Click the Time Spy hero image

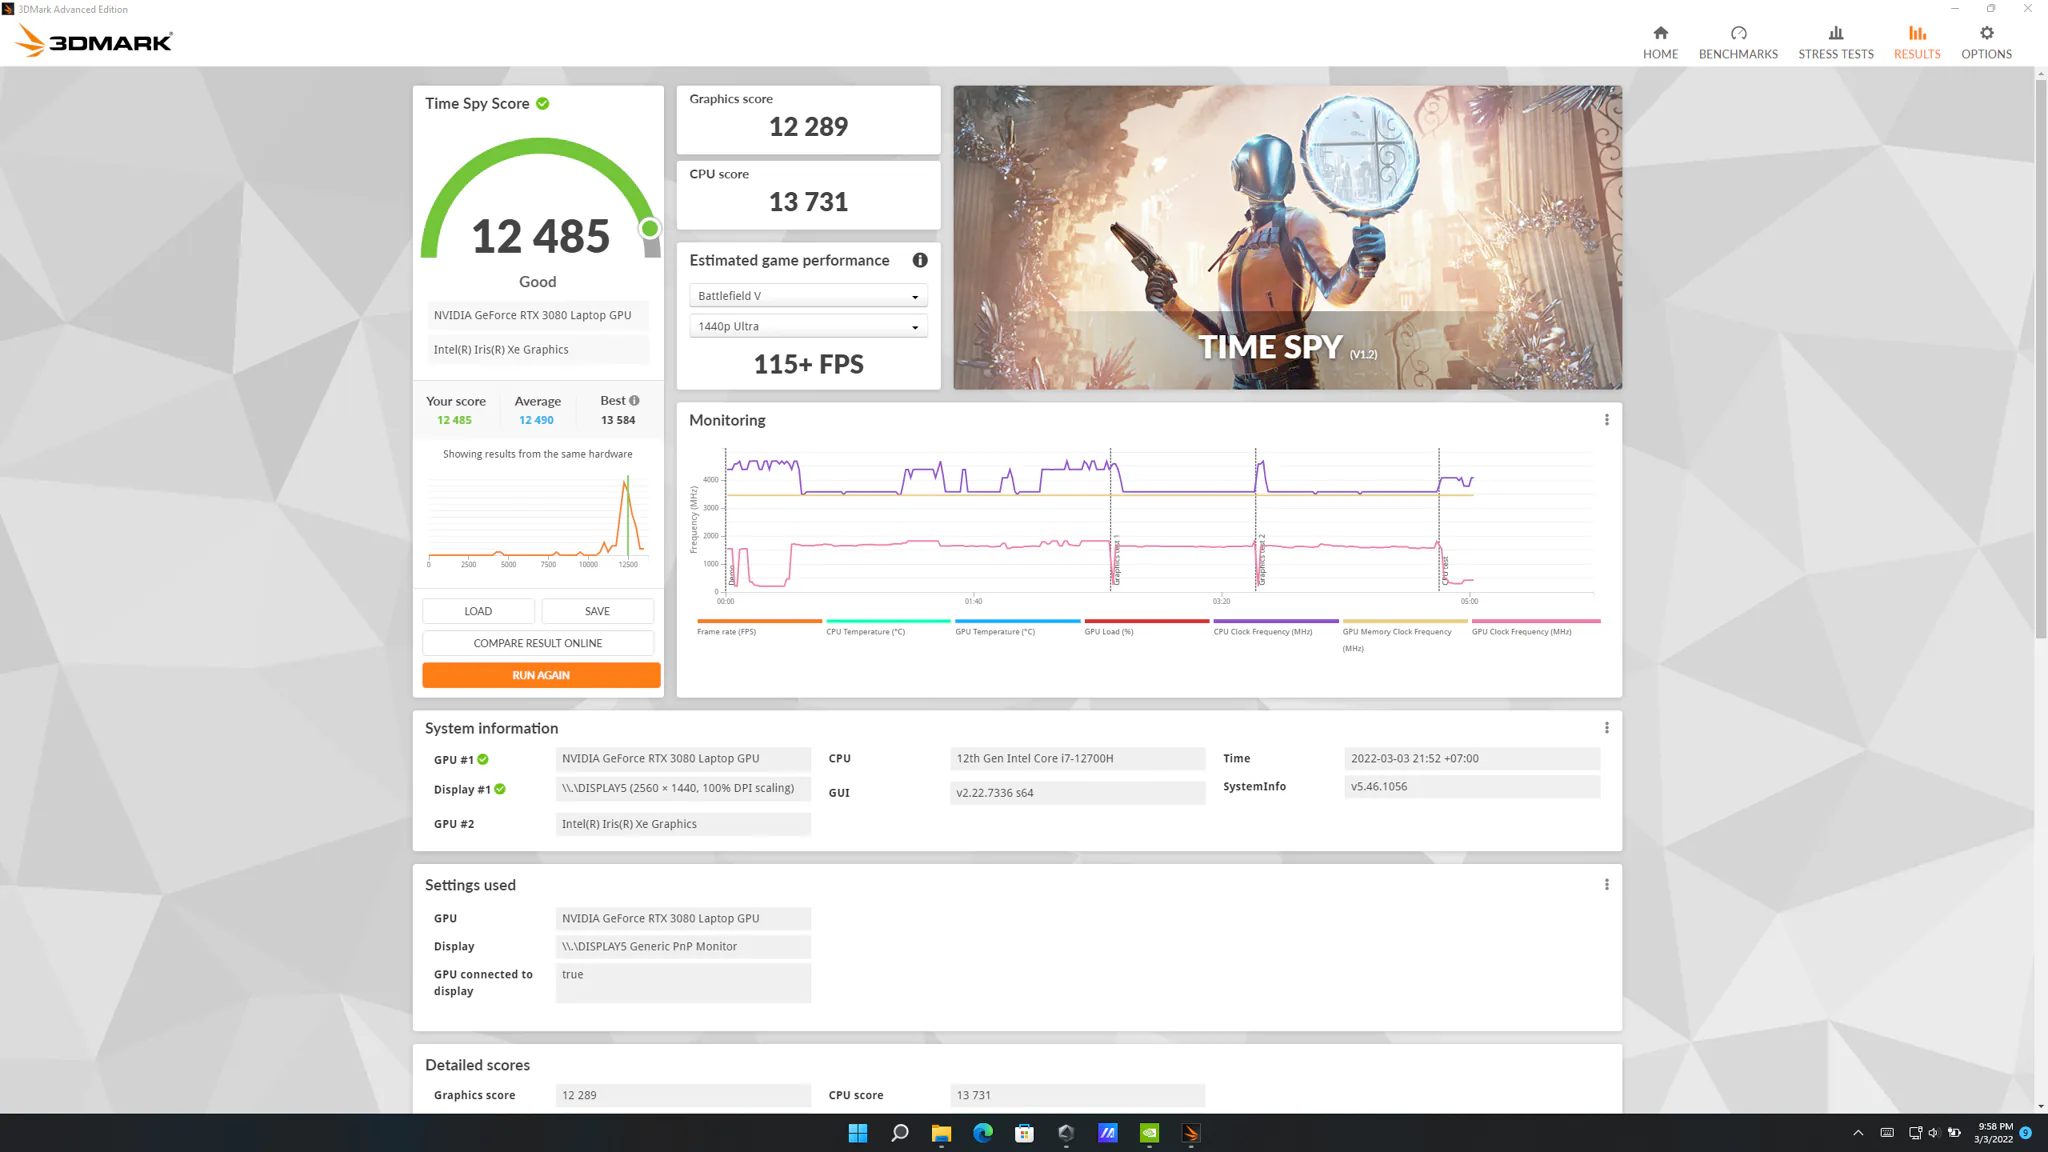click(1287, 237)
